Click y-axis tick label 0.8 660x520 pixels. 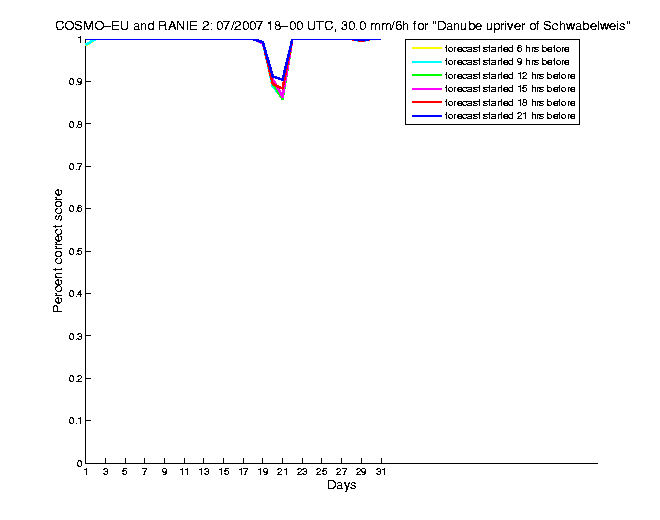coord(74,124)
